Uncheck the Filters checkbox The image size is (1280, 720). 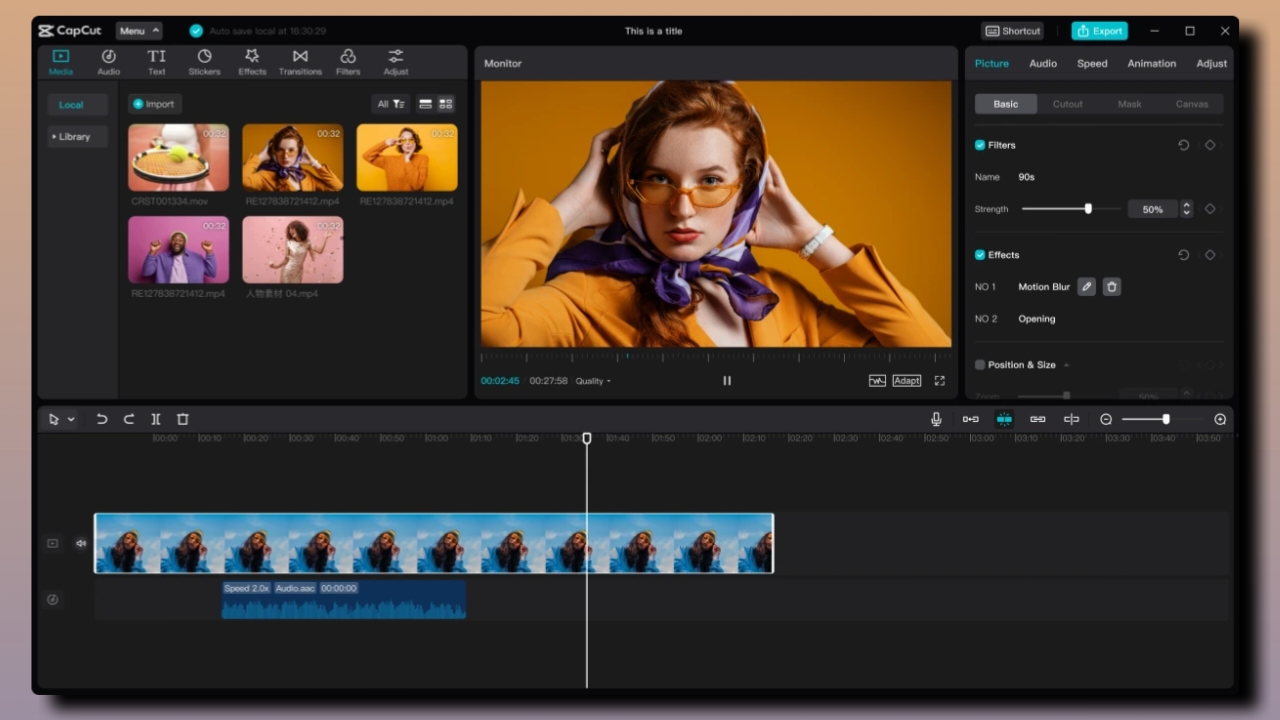click(980, 145)
